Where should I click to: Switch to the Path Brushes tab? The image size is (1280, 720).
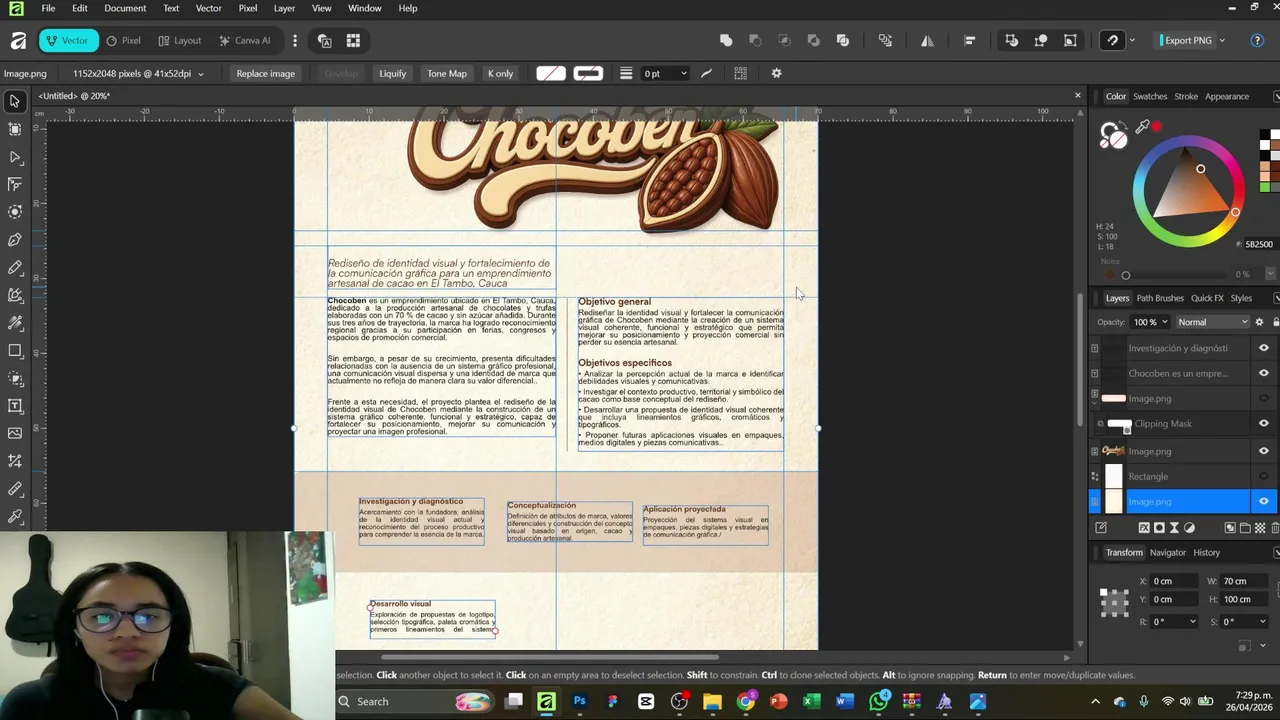(x=1160, y=298)
